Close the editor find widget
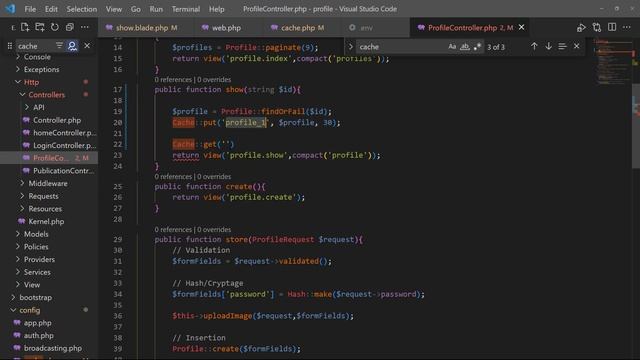This screenshot has height=360, width=640. (576, 47)
